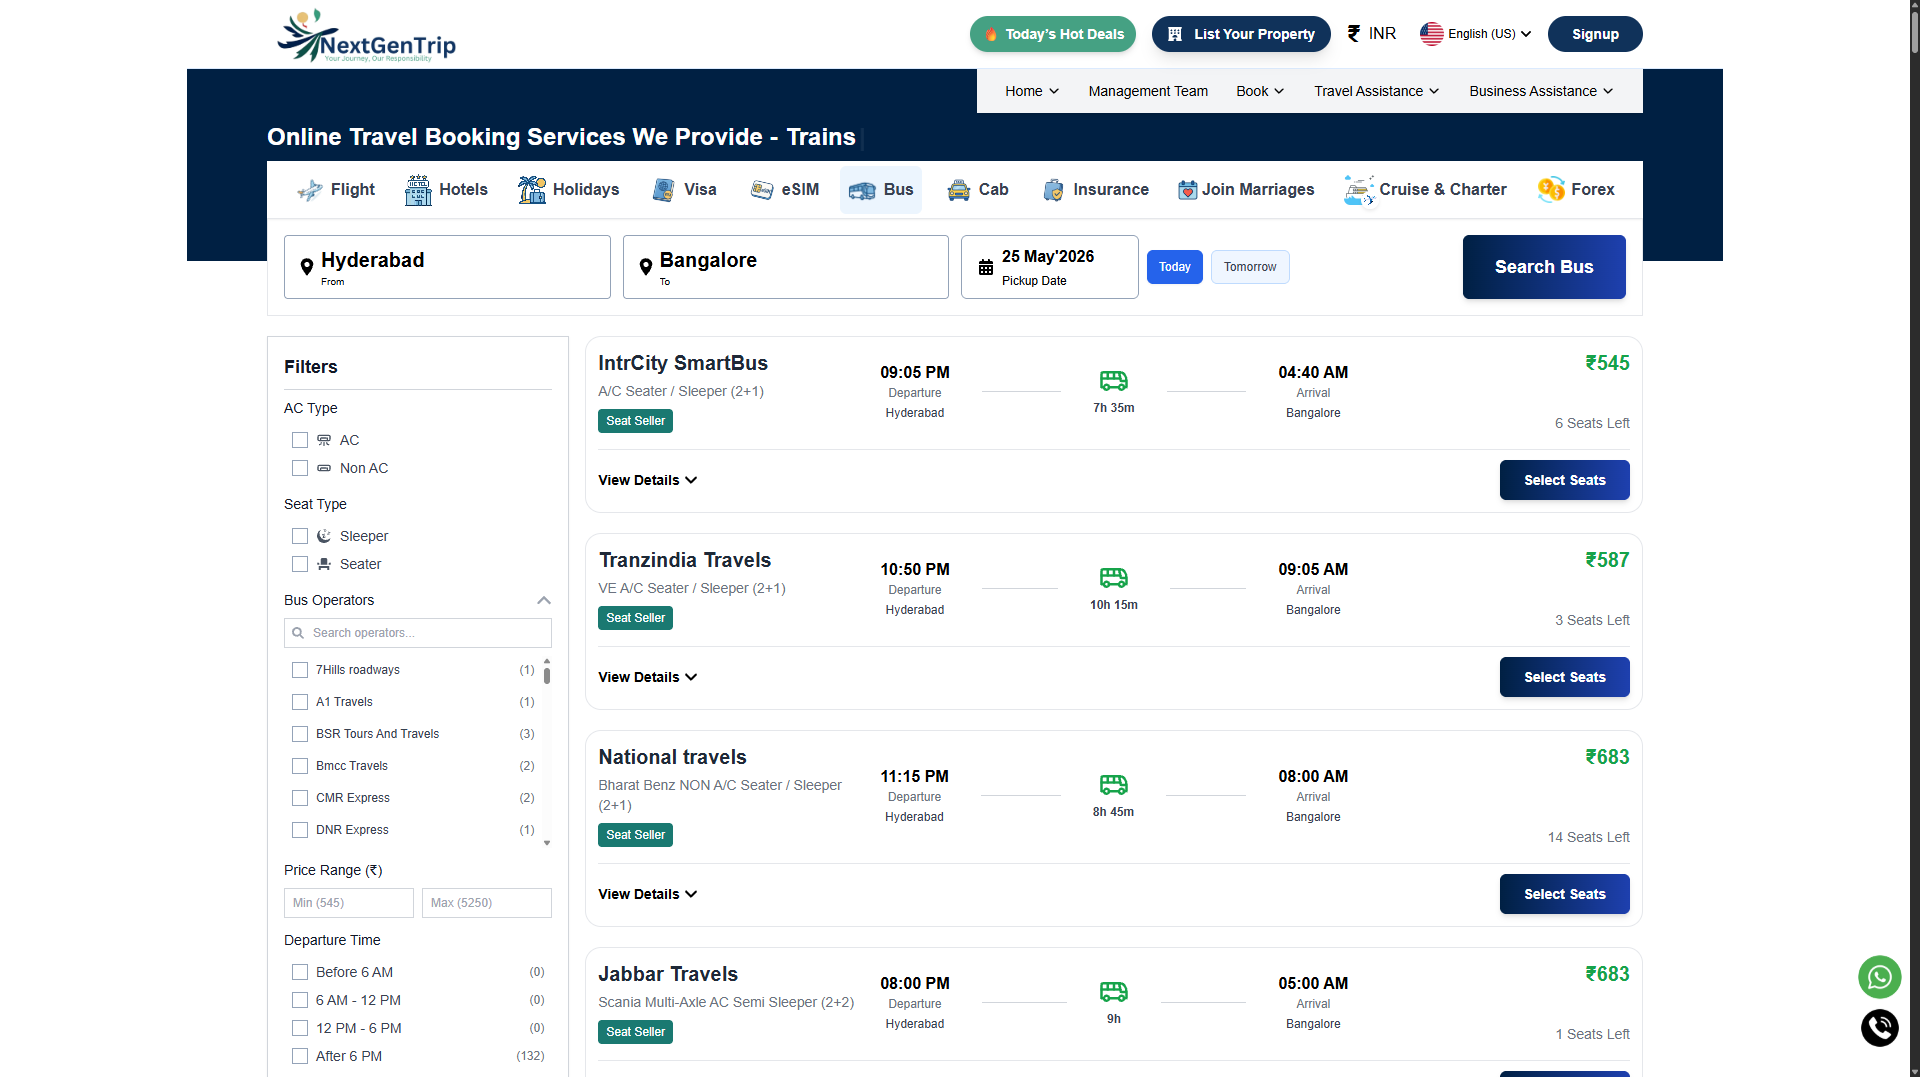Check the After 6 PM departure filter
This screenshot has height=1077, width=1920.
pos(300,1056)
